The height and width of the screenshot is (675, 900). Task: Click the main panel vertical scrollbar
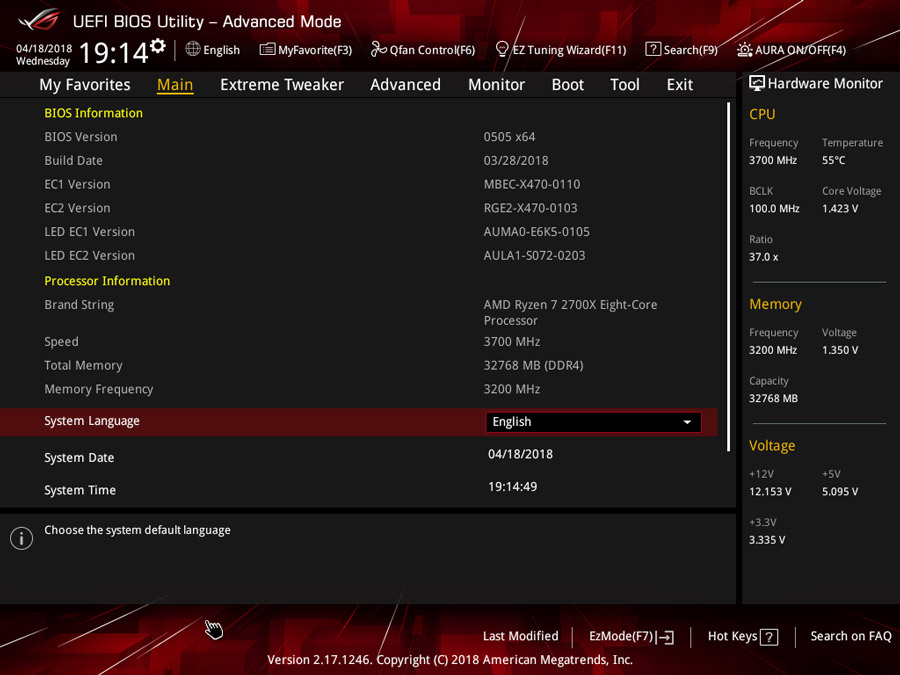pos(728,277)
